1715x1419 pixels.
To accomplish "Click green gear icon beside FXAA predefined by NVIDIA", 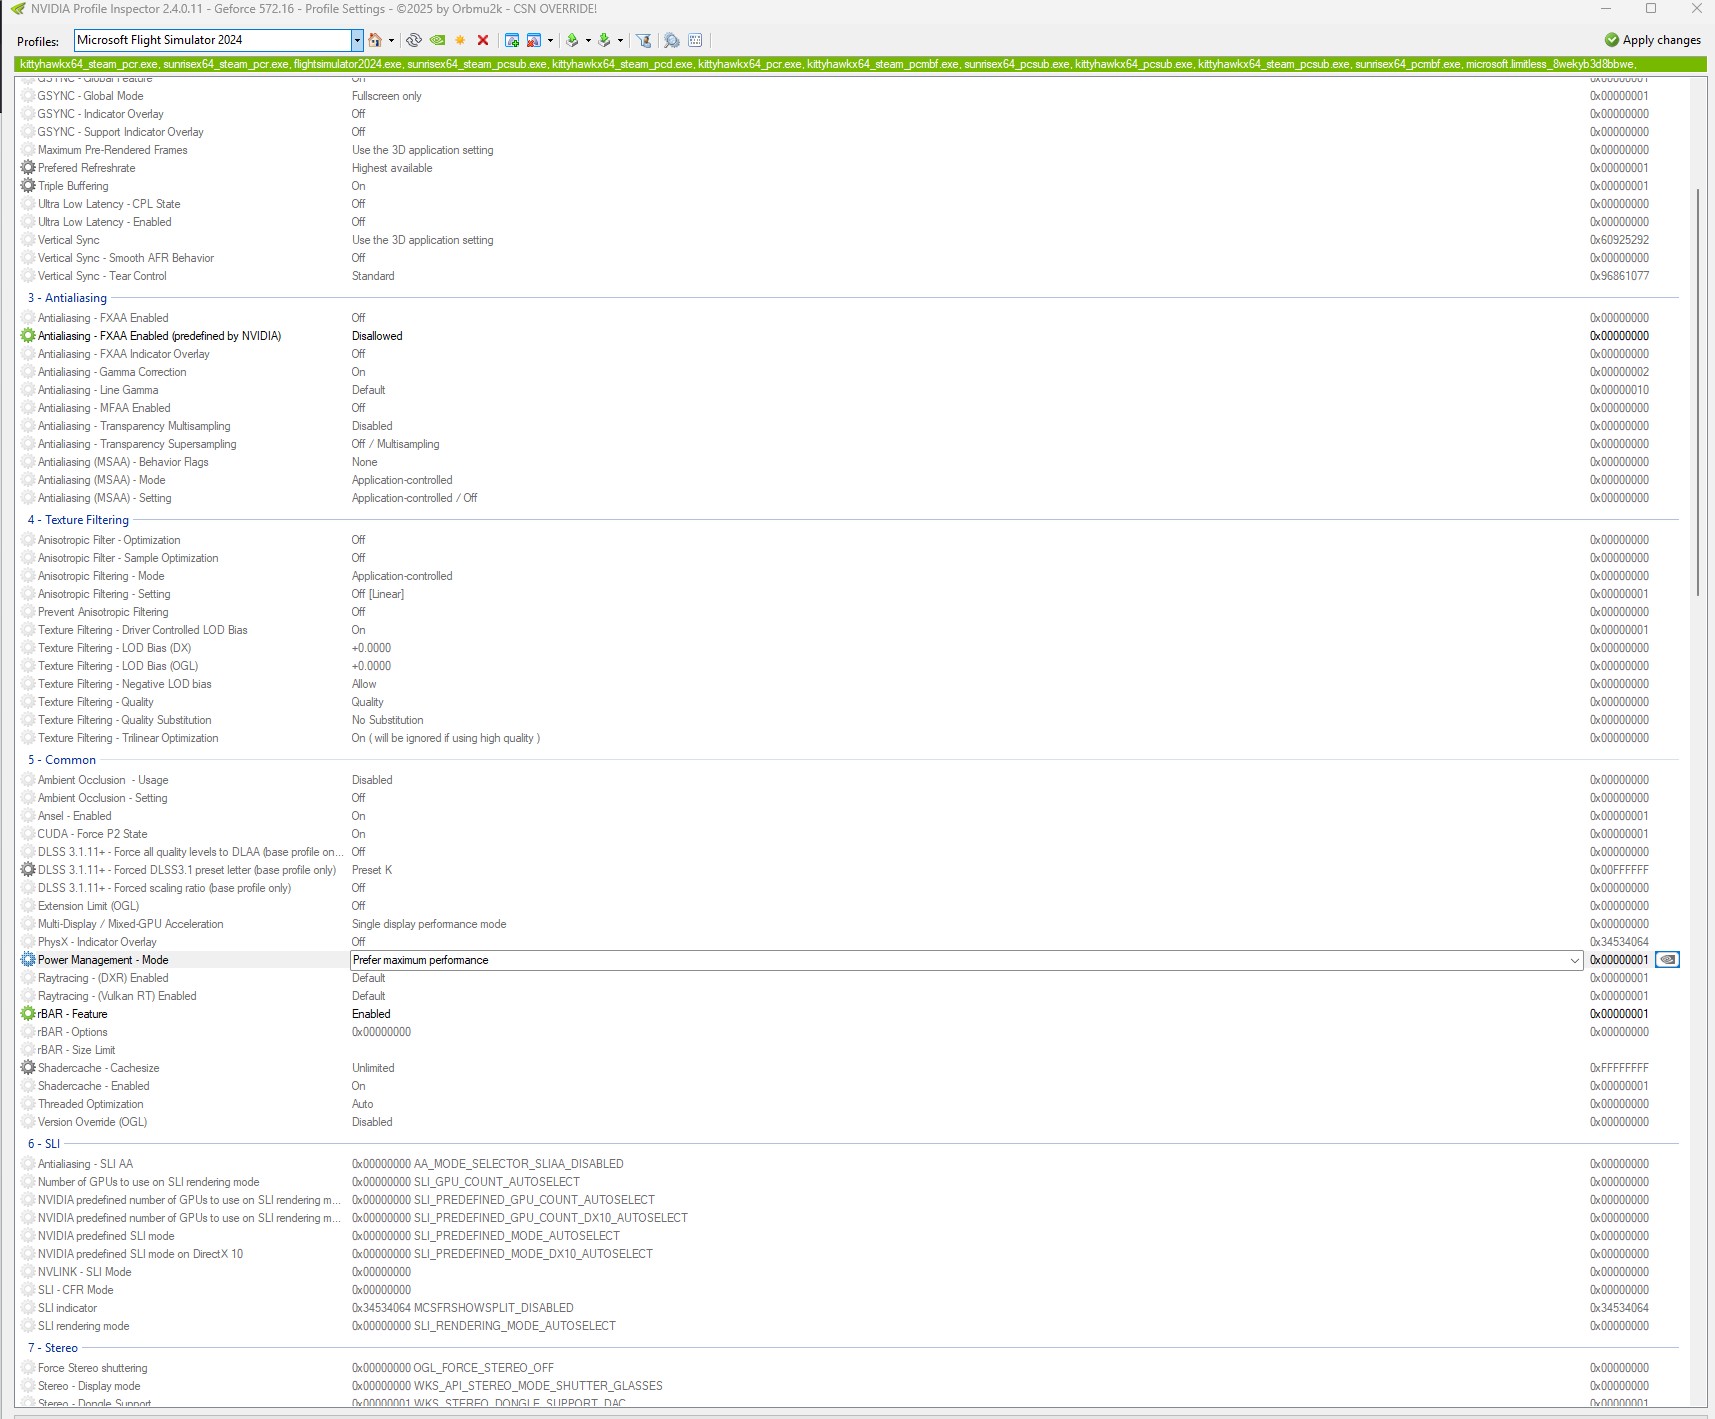I will click(x=28, y=336).
